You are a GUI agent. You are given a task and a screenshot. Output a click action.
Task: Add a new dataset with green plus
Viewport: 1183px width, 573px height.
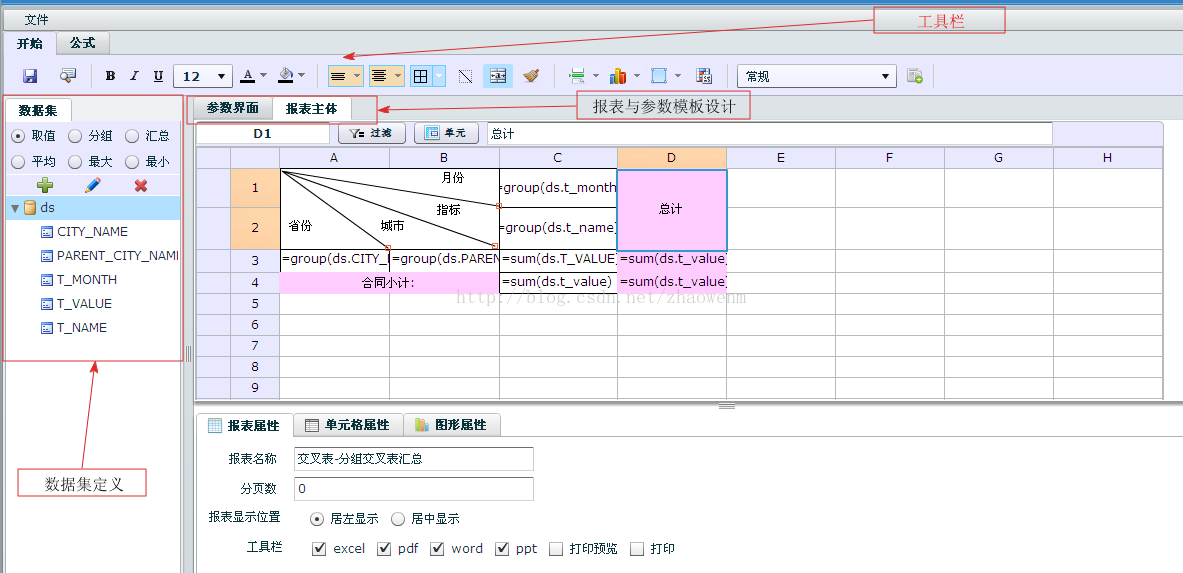(x=45, y=185)
